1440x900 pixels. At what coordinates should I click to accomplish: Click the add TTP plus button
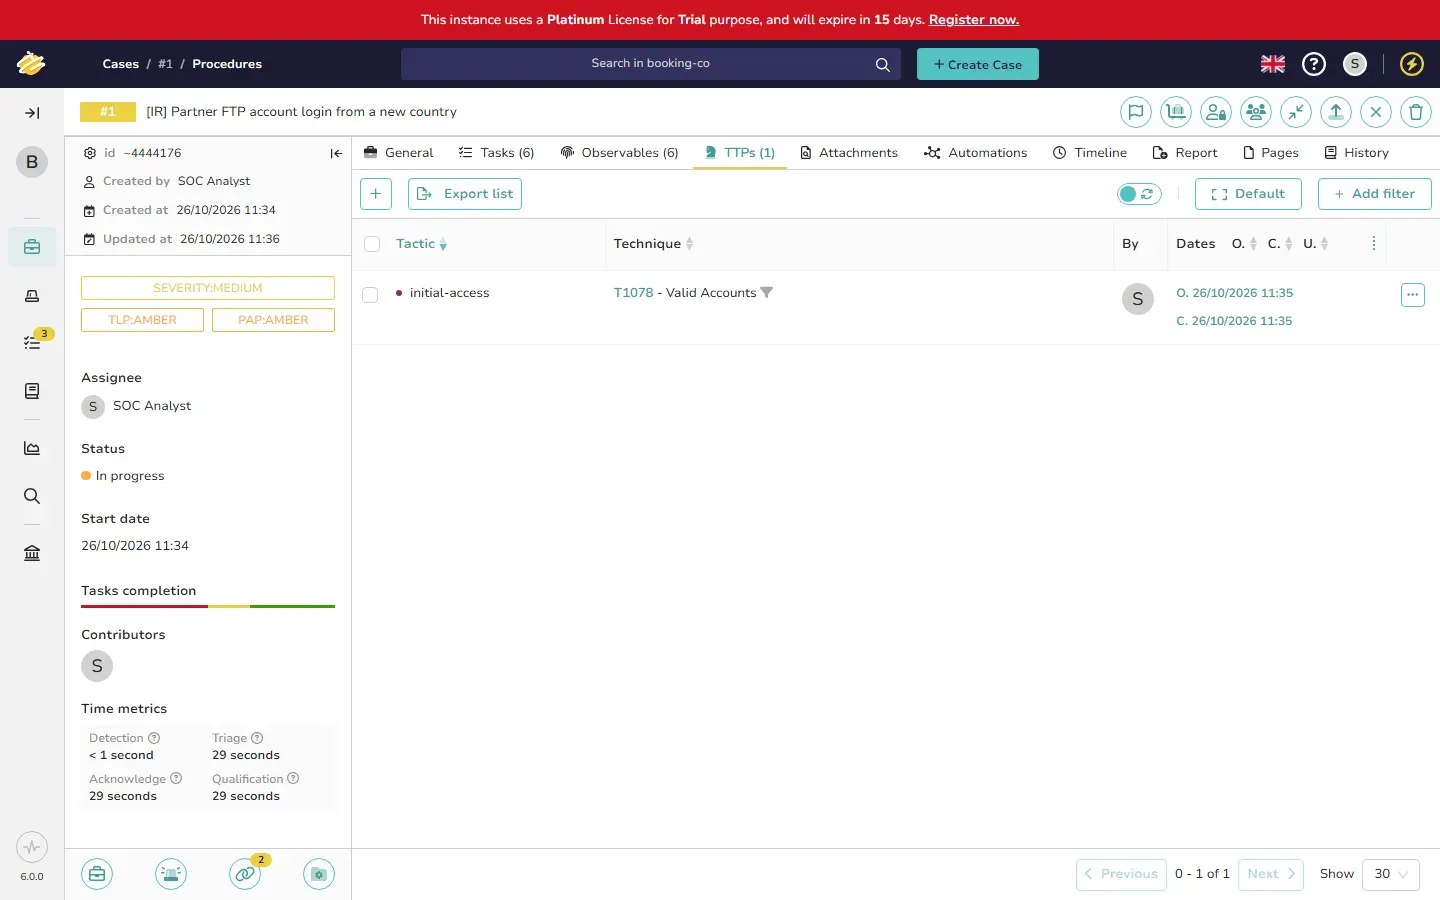(x=376, y=194)
